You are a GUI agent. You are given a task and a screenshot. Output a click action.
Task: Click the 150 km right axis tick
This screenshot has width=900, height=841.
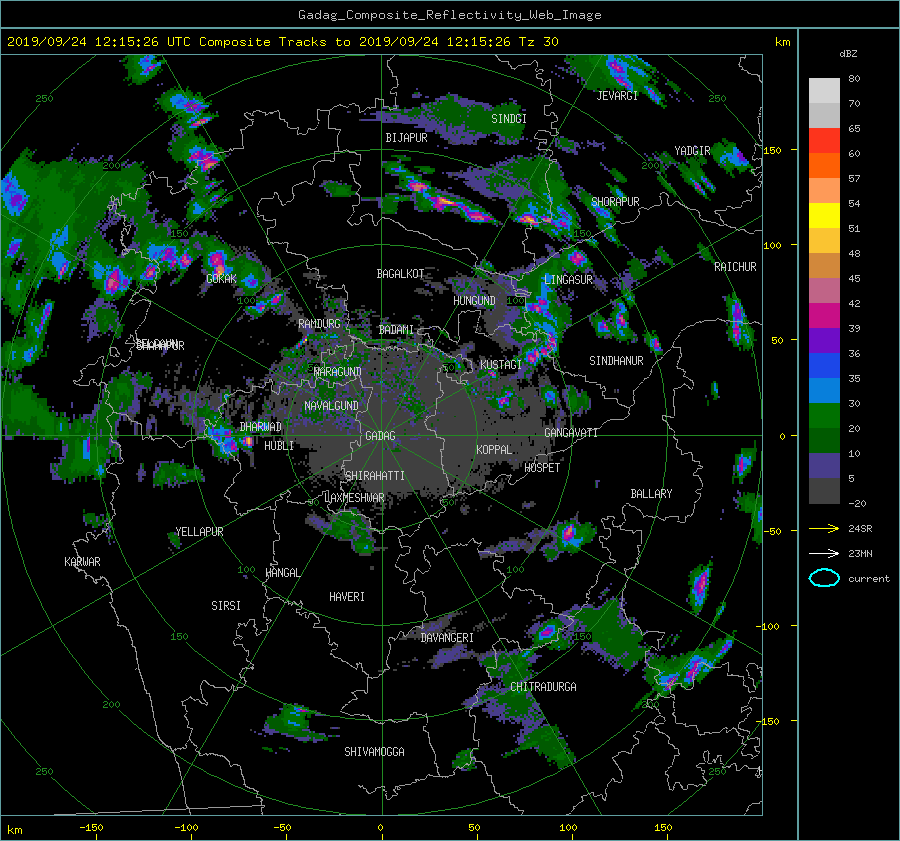coord(773,150)
